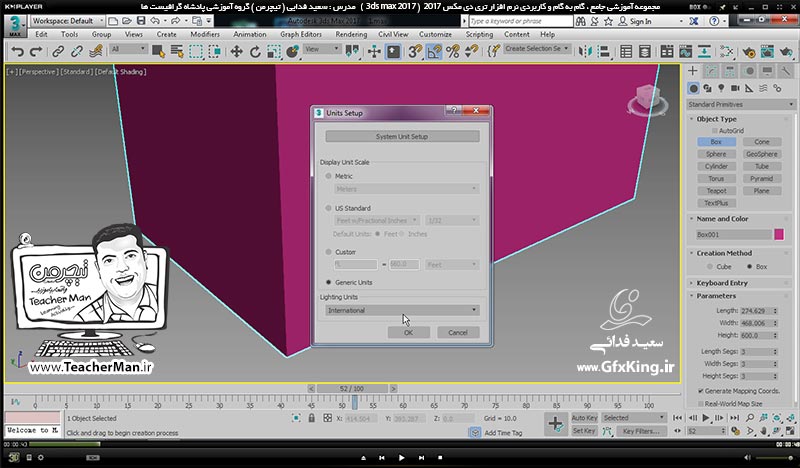Click the KMPlayer volume slider
The height and width of the screenshot is (468, 800).
click(776, 458)
